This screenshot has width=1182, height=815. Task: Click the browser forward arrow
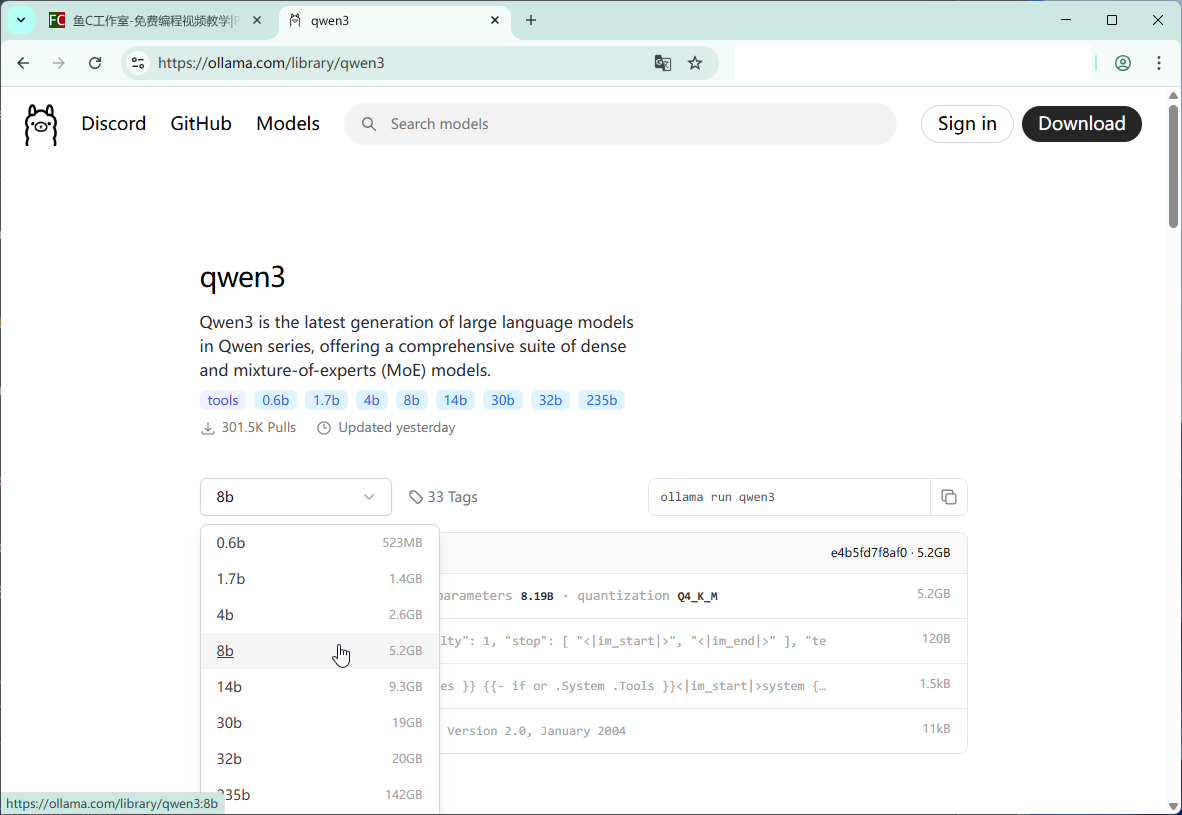(59, 63)
